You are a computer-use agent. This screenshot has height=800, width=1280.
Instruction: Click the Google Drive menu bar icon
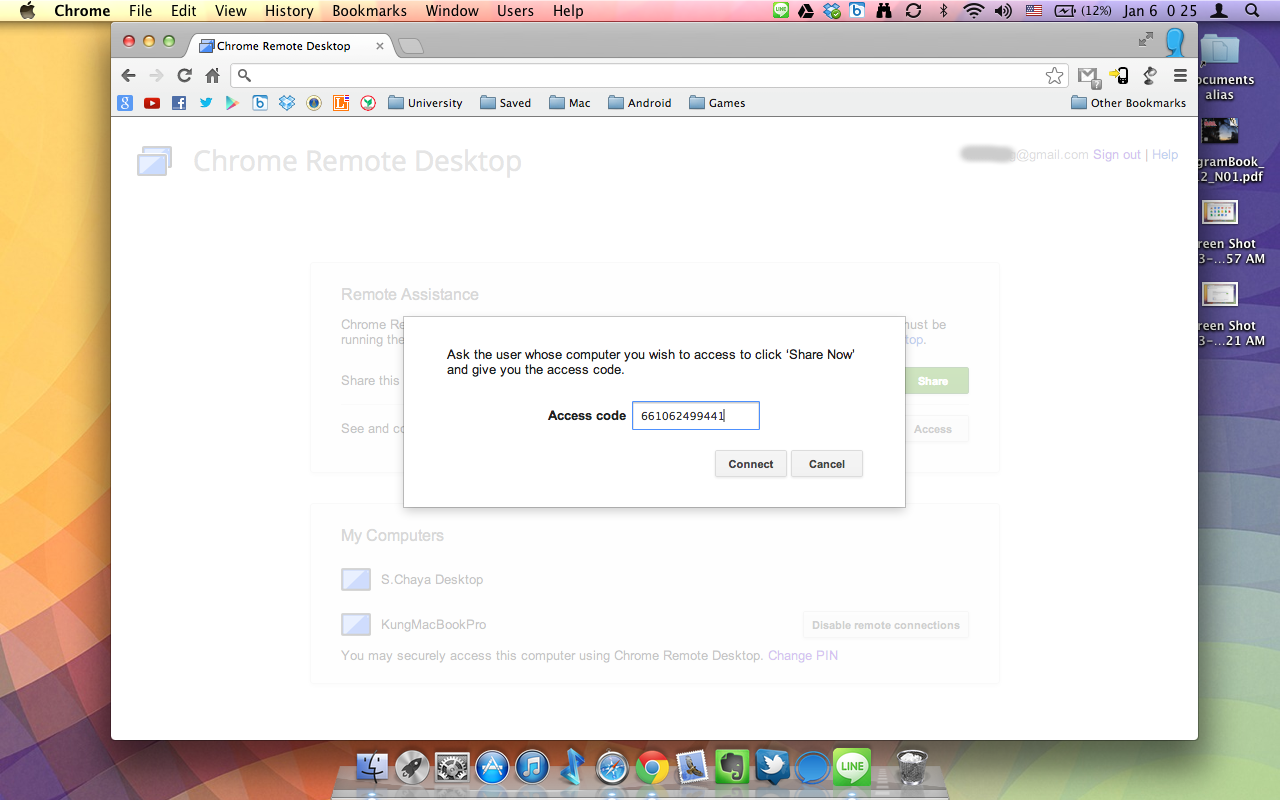(x=807, y=10)
